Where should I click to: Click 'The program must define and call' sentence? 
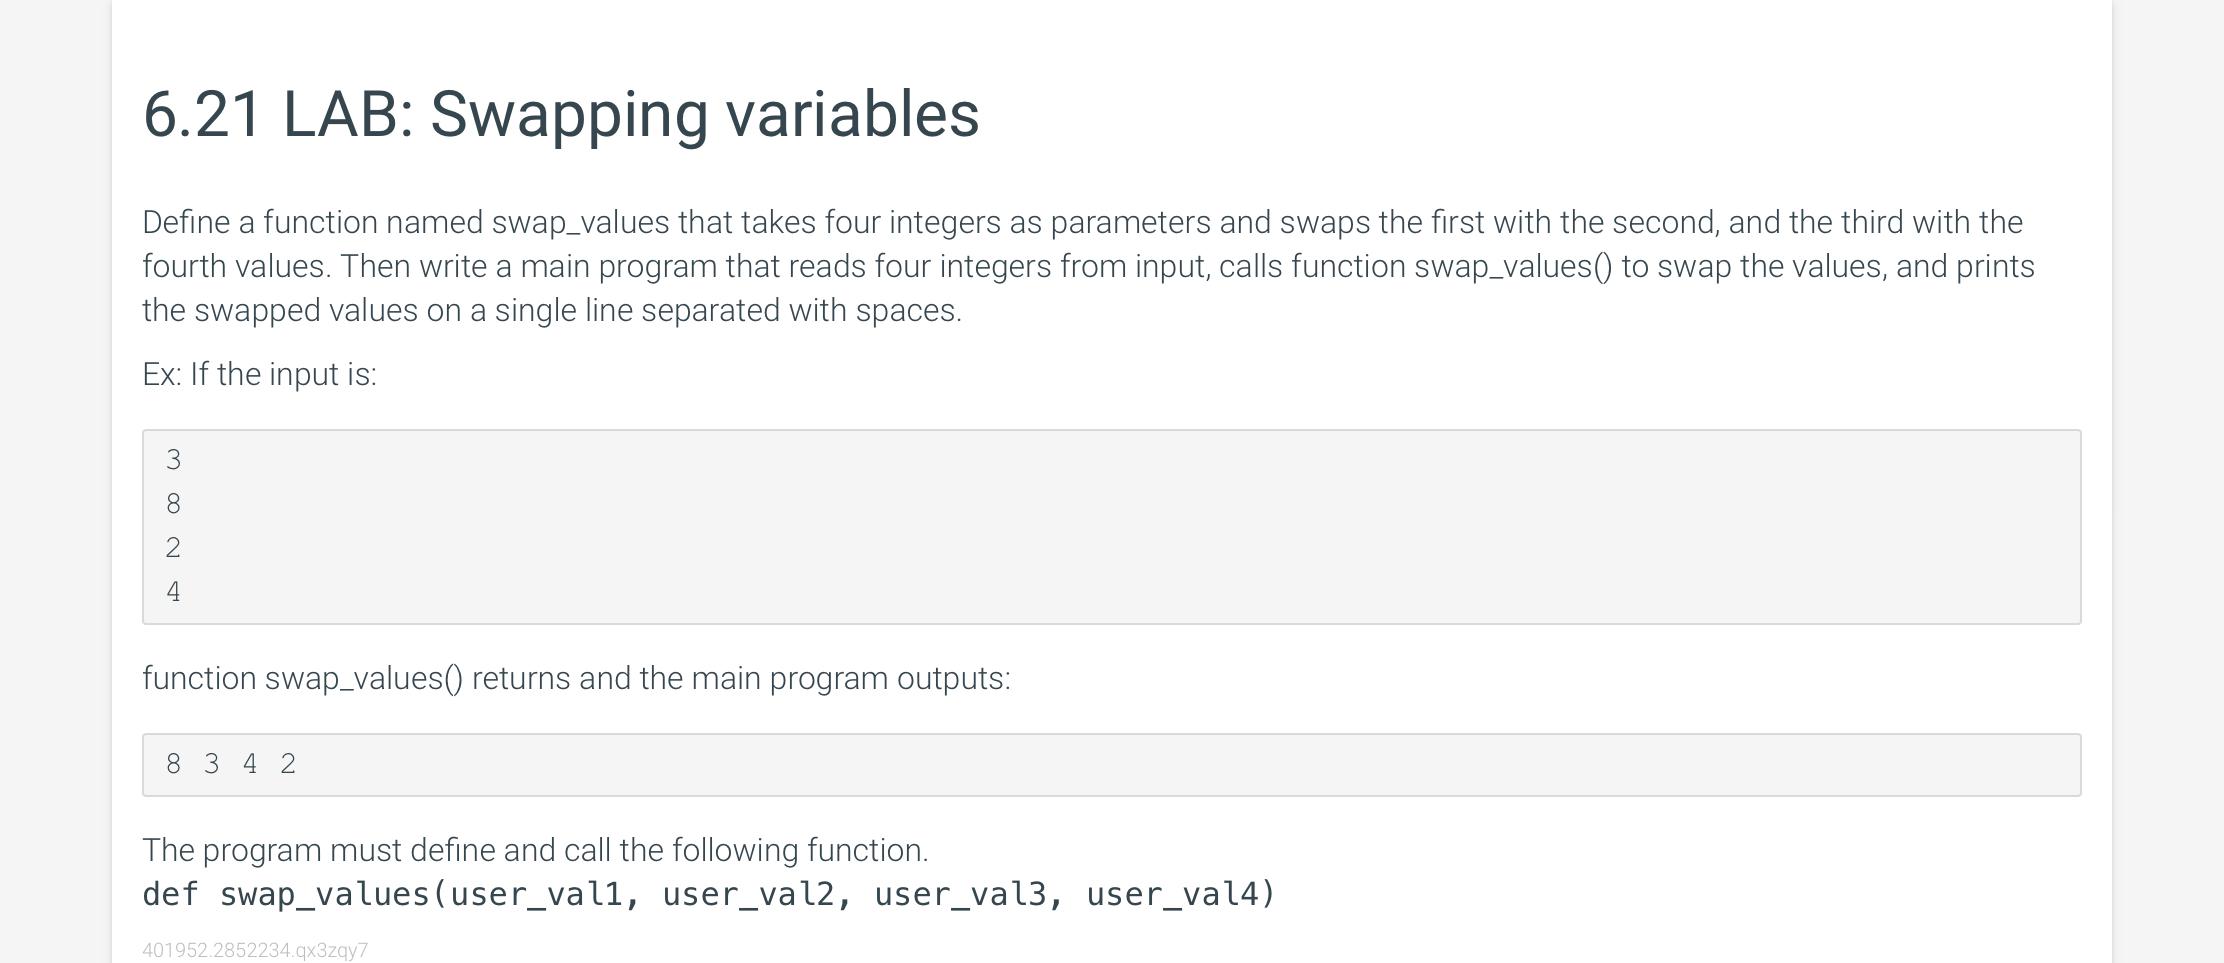click(x=535, y=850)
